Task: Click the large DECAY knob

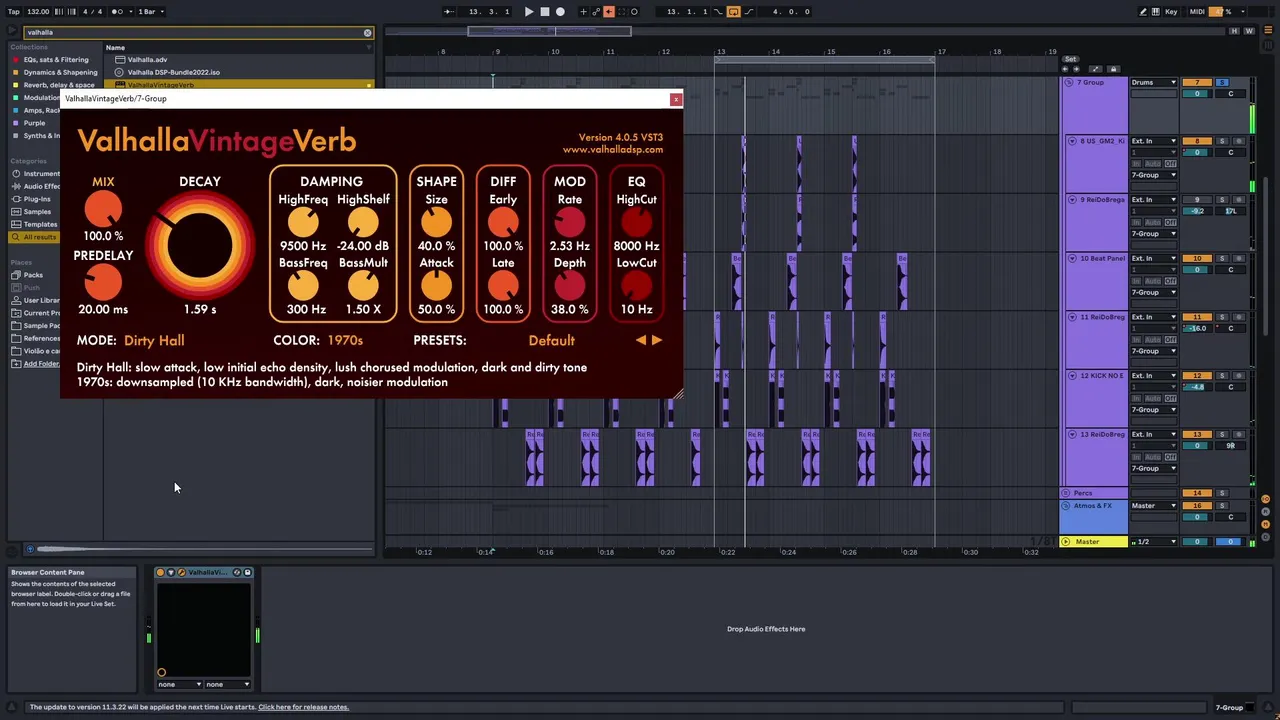Action: [x=200, y=245]
